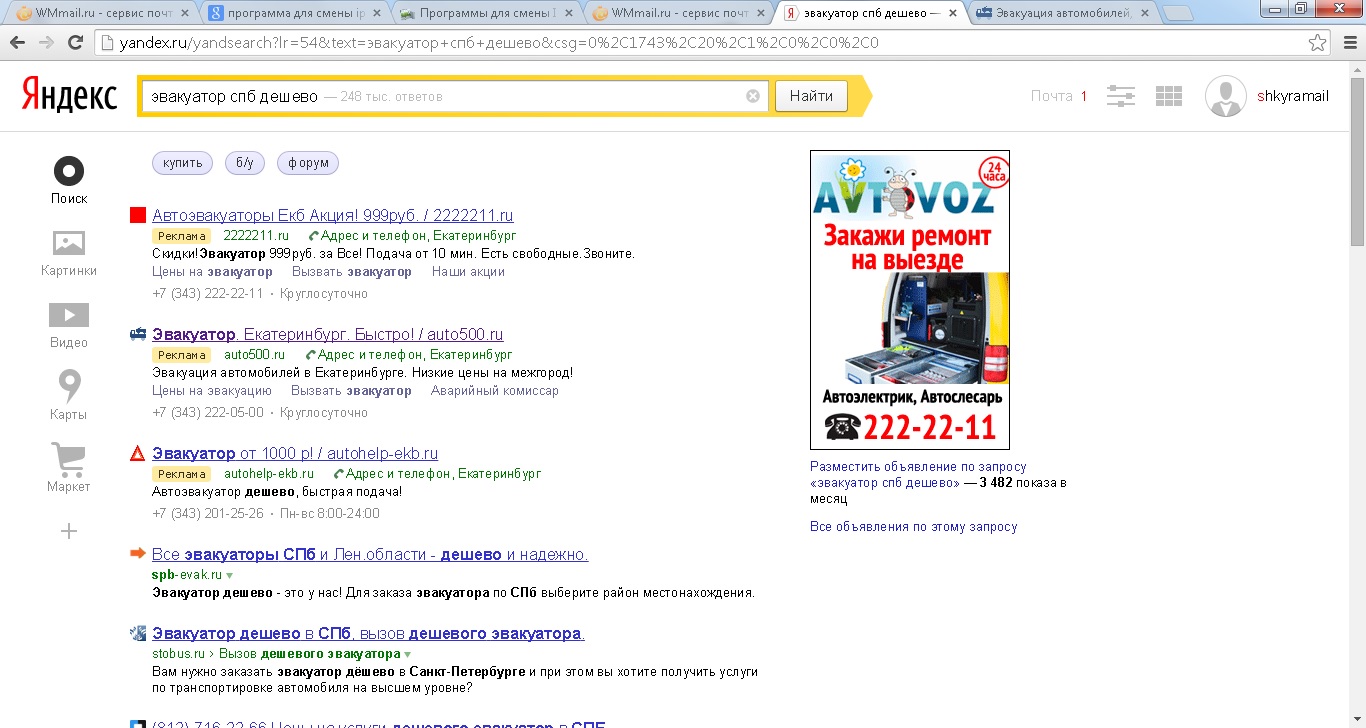The width and height of the screenshot is (1366, 728).
Task: Click Разместить объявление по запросу link
Action: click(x=918, y=467)
